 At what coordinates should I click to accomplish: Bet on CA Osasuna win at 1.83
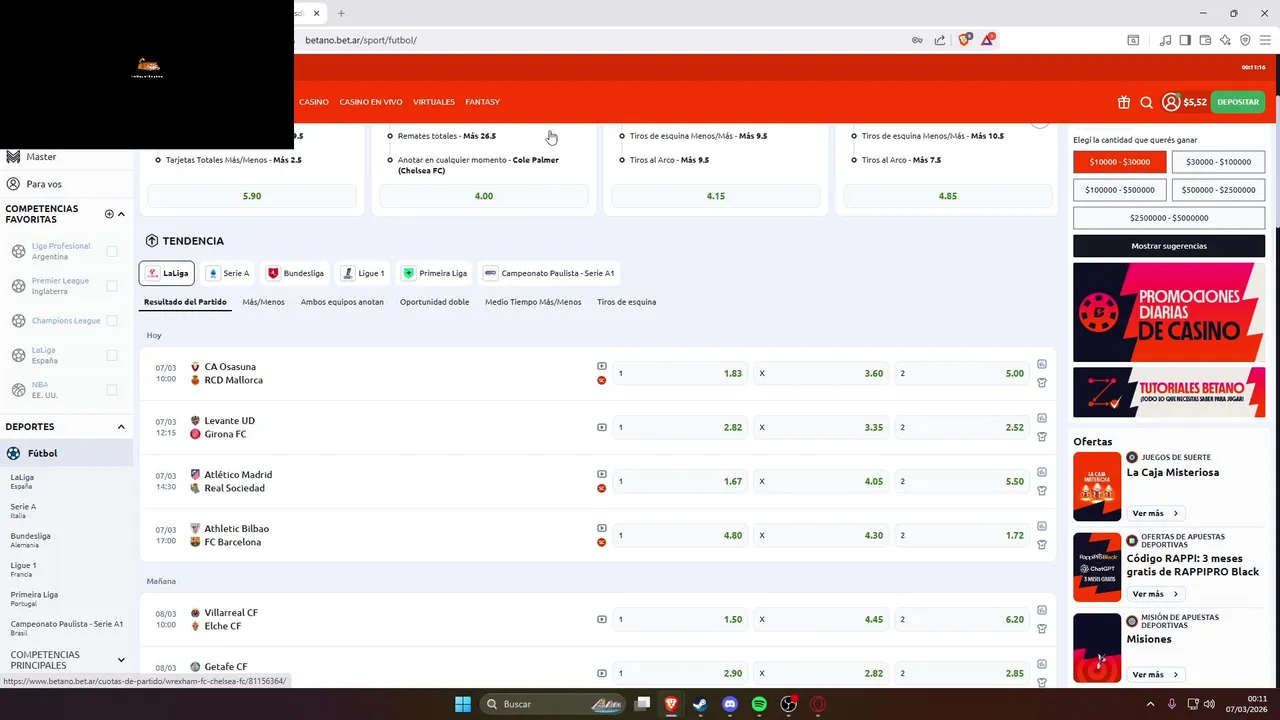[x=680, y=373]
